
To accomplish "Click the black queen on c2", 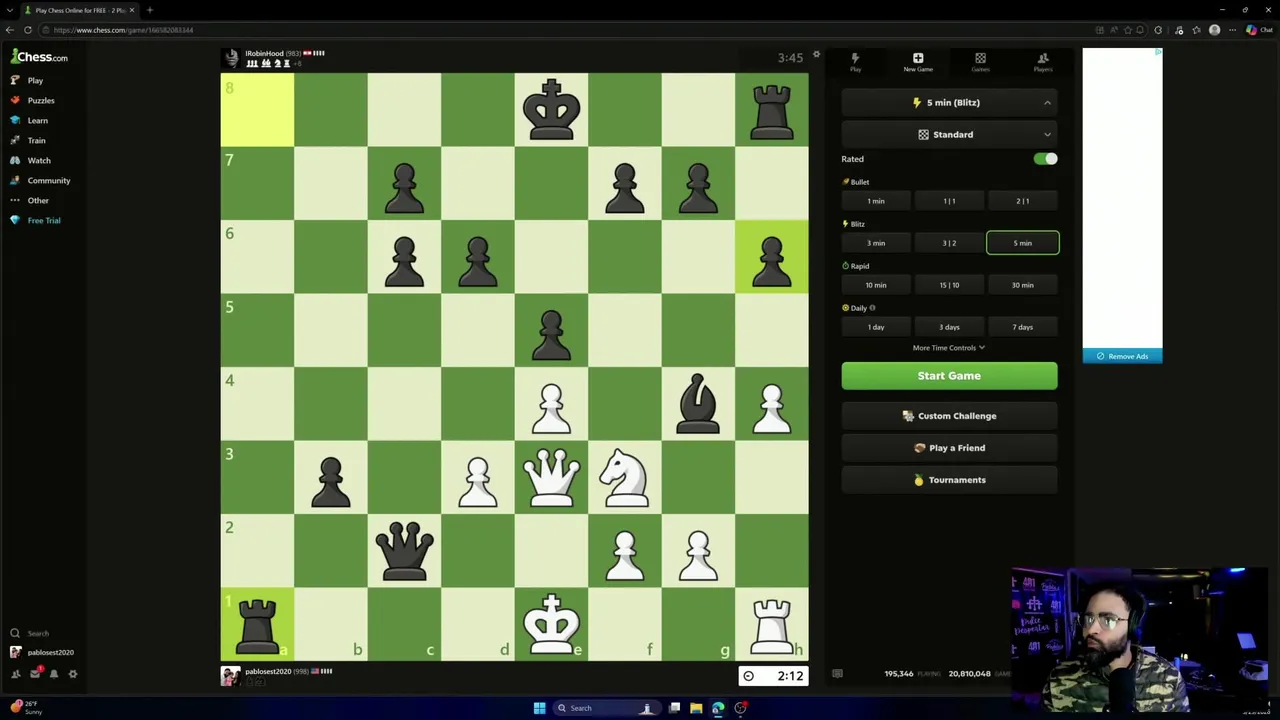I will (x=404, y=551).
